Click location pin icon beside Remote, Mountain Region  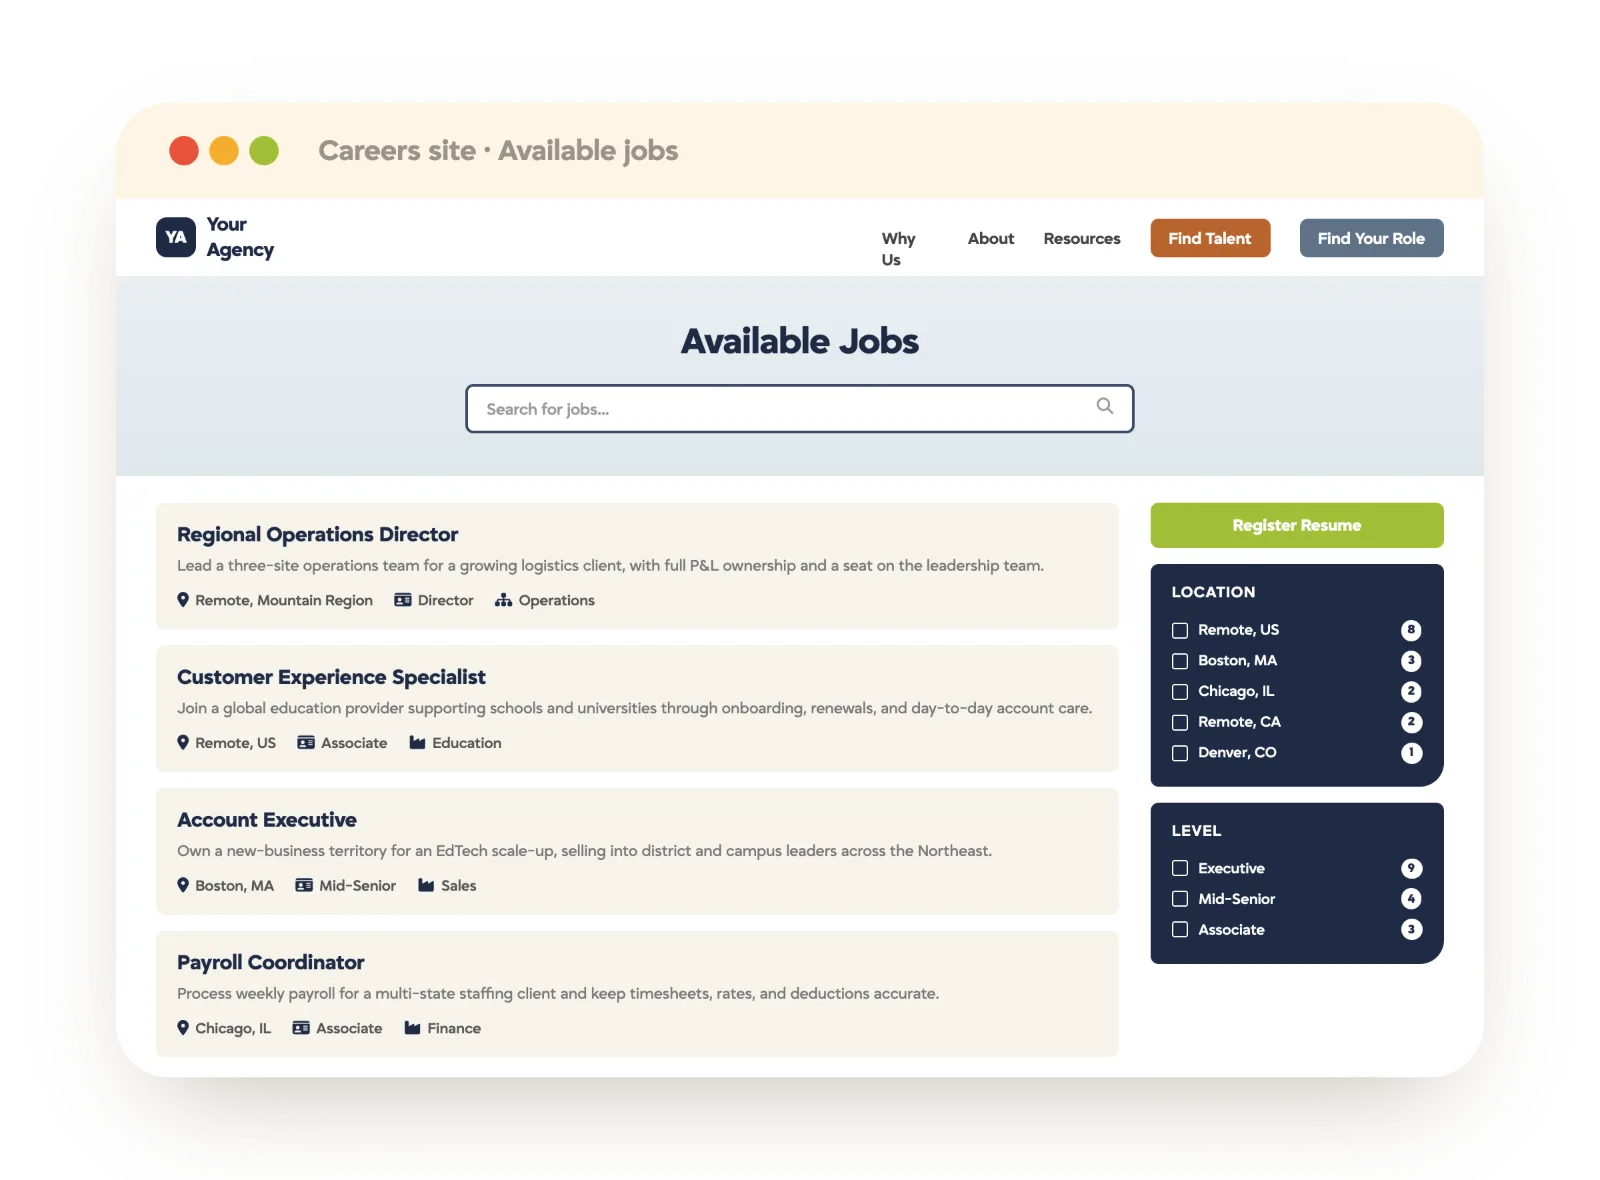[x=183, y=600]
